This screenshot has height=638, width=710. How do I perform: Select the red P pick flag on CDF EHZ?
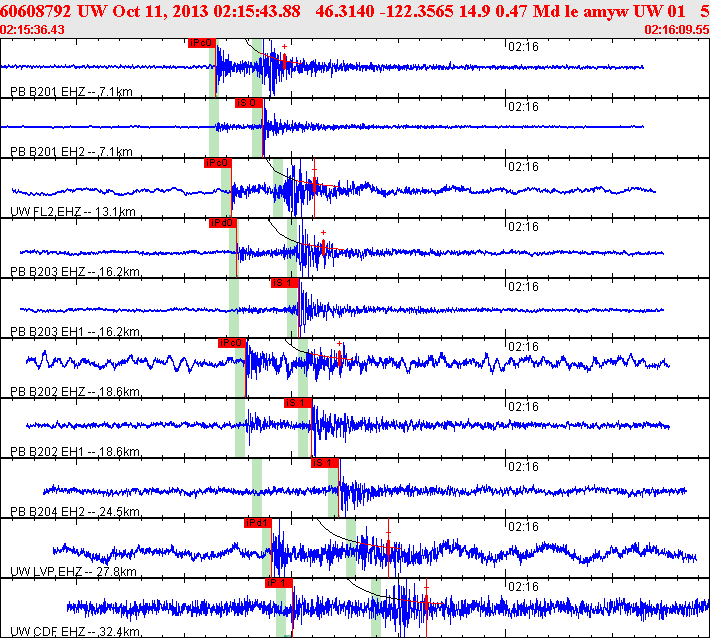click(278, 582)
